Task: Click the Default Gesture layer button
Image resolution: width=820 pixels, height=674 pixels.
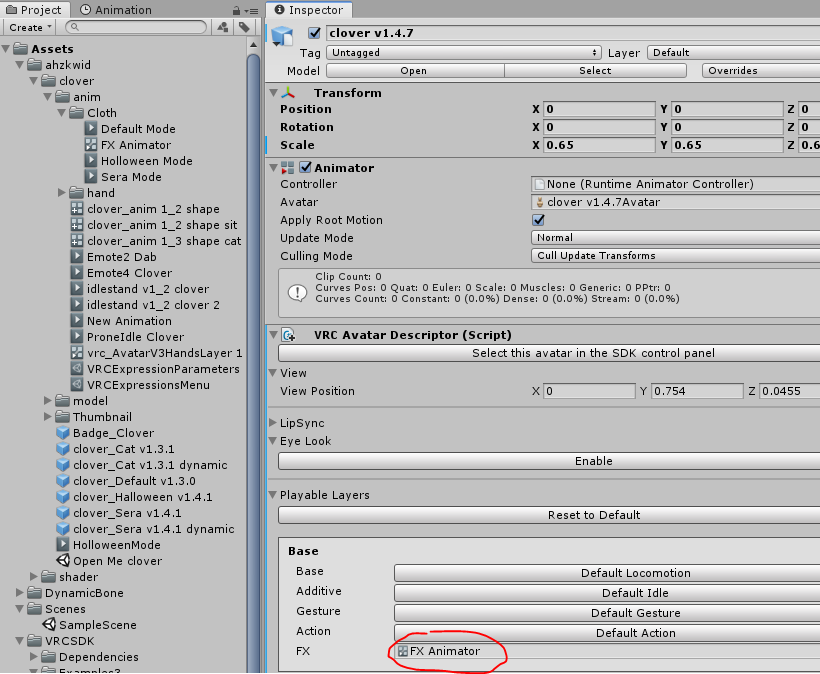Action: coord(607,613)
